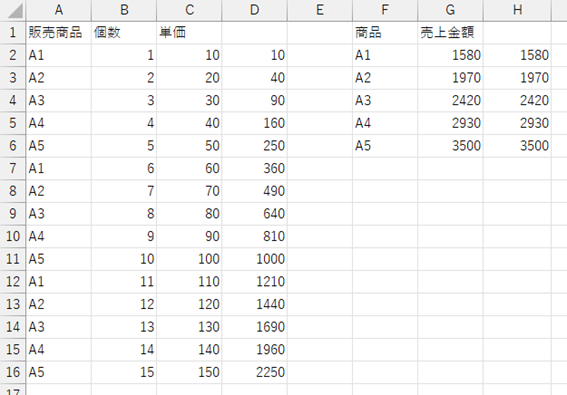This screenshot has width=567, height=395.
Task: Click the 個数 header cell
Action: pyautogui.click(x=124, y=33)
